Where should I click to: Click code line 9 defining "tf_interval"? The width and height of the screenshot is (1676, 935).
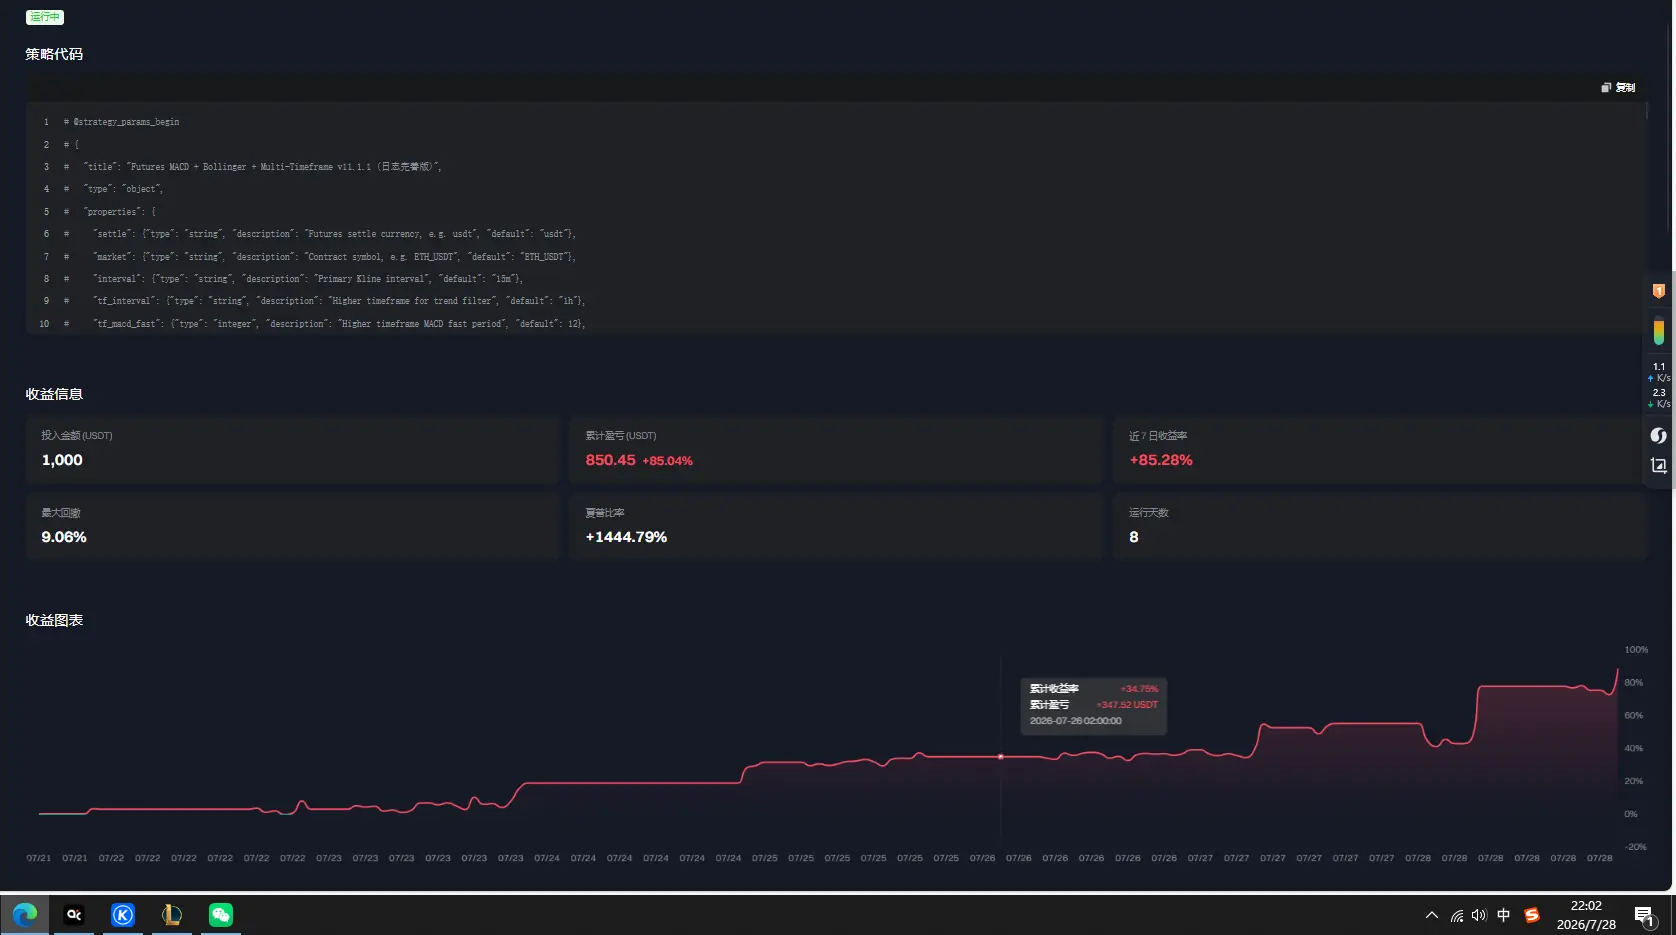[x=325, y=301]
